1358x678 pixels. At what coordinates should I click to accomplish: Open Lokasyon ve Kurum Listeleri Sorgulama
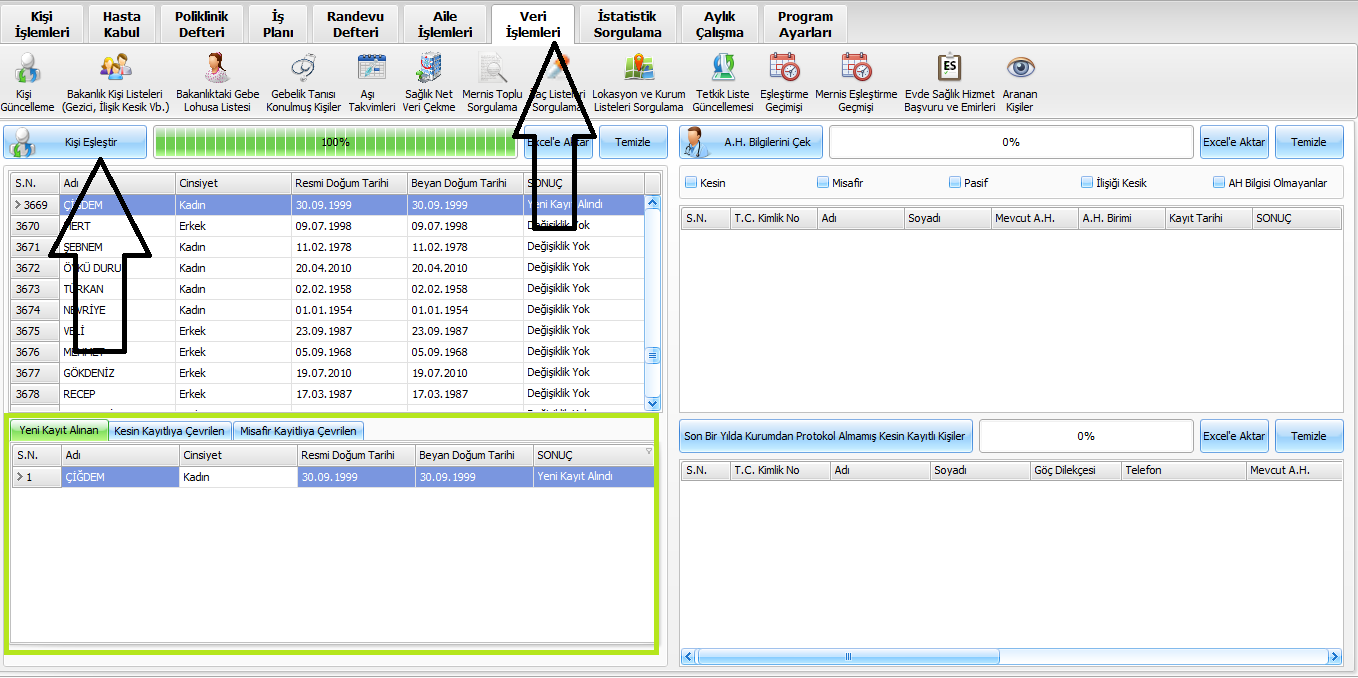(x=638, y=69)
